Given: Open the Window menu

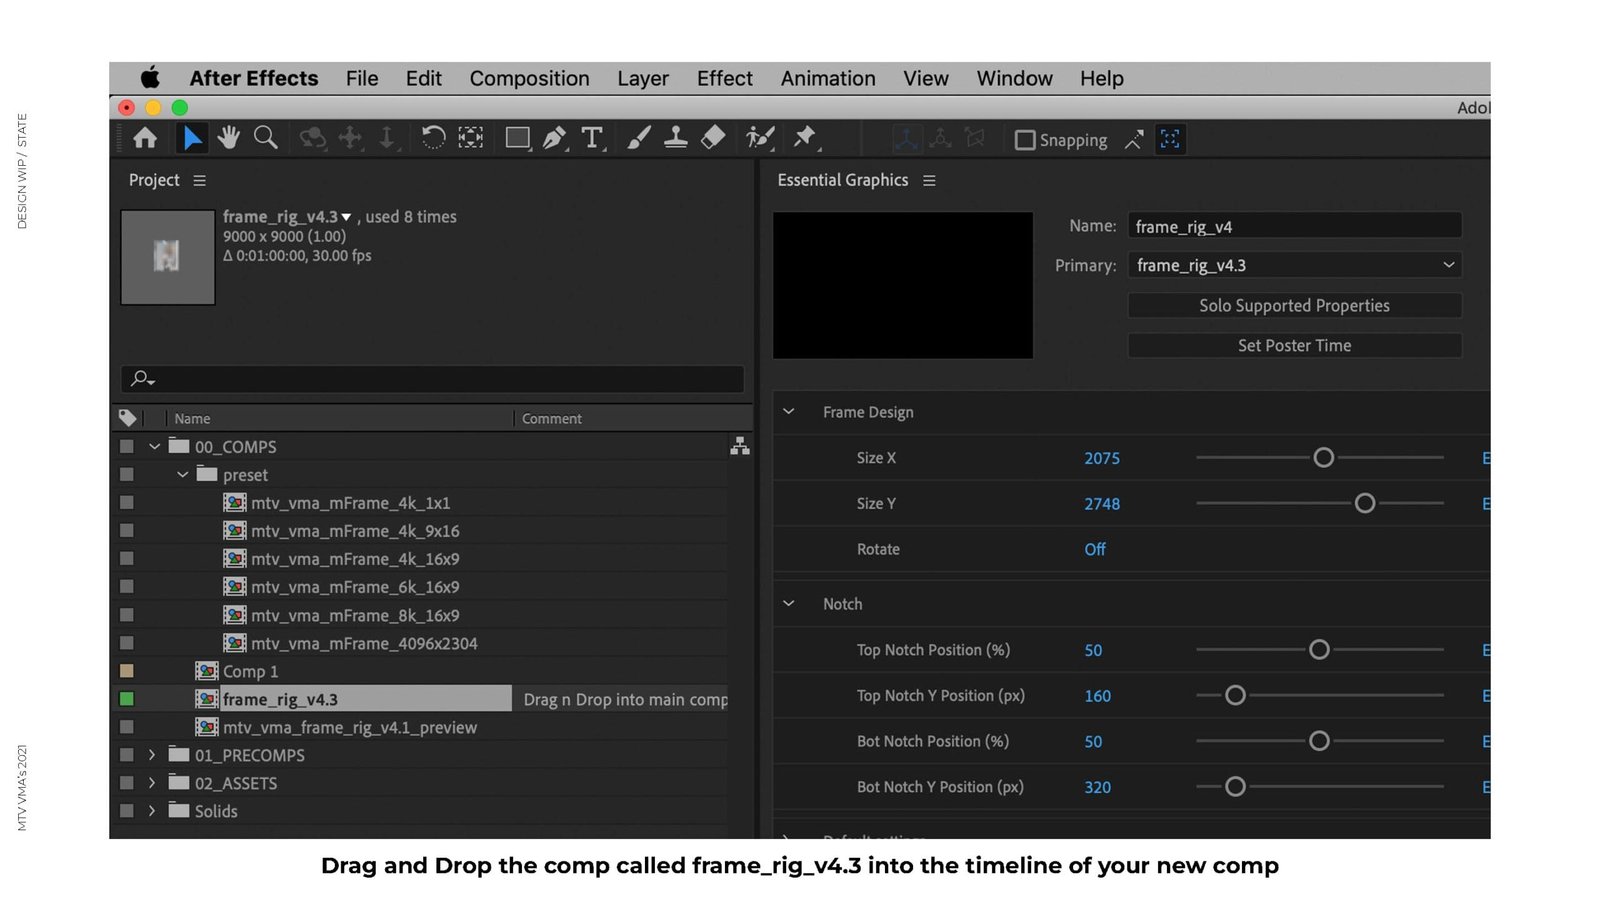Looking at the screenshot, I should point(1014,78).
